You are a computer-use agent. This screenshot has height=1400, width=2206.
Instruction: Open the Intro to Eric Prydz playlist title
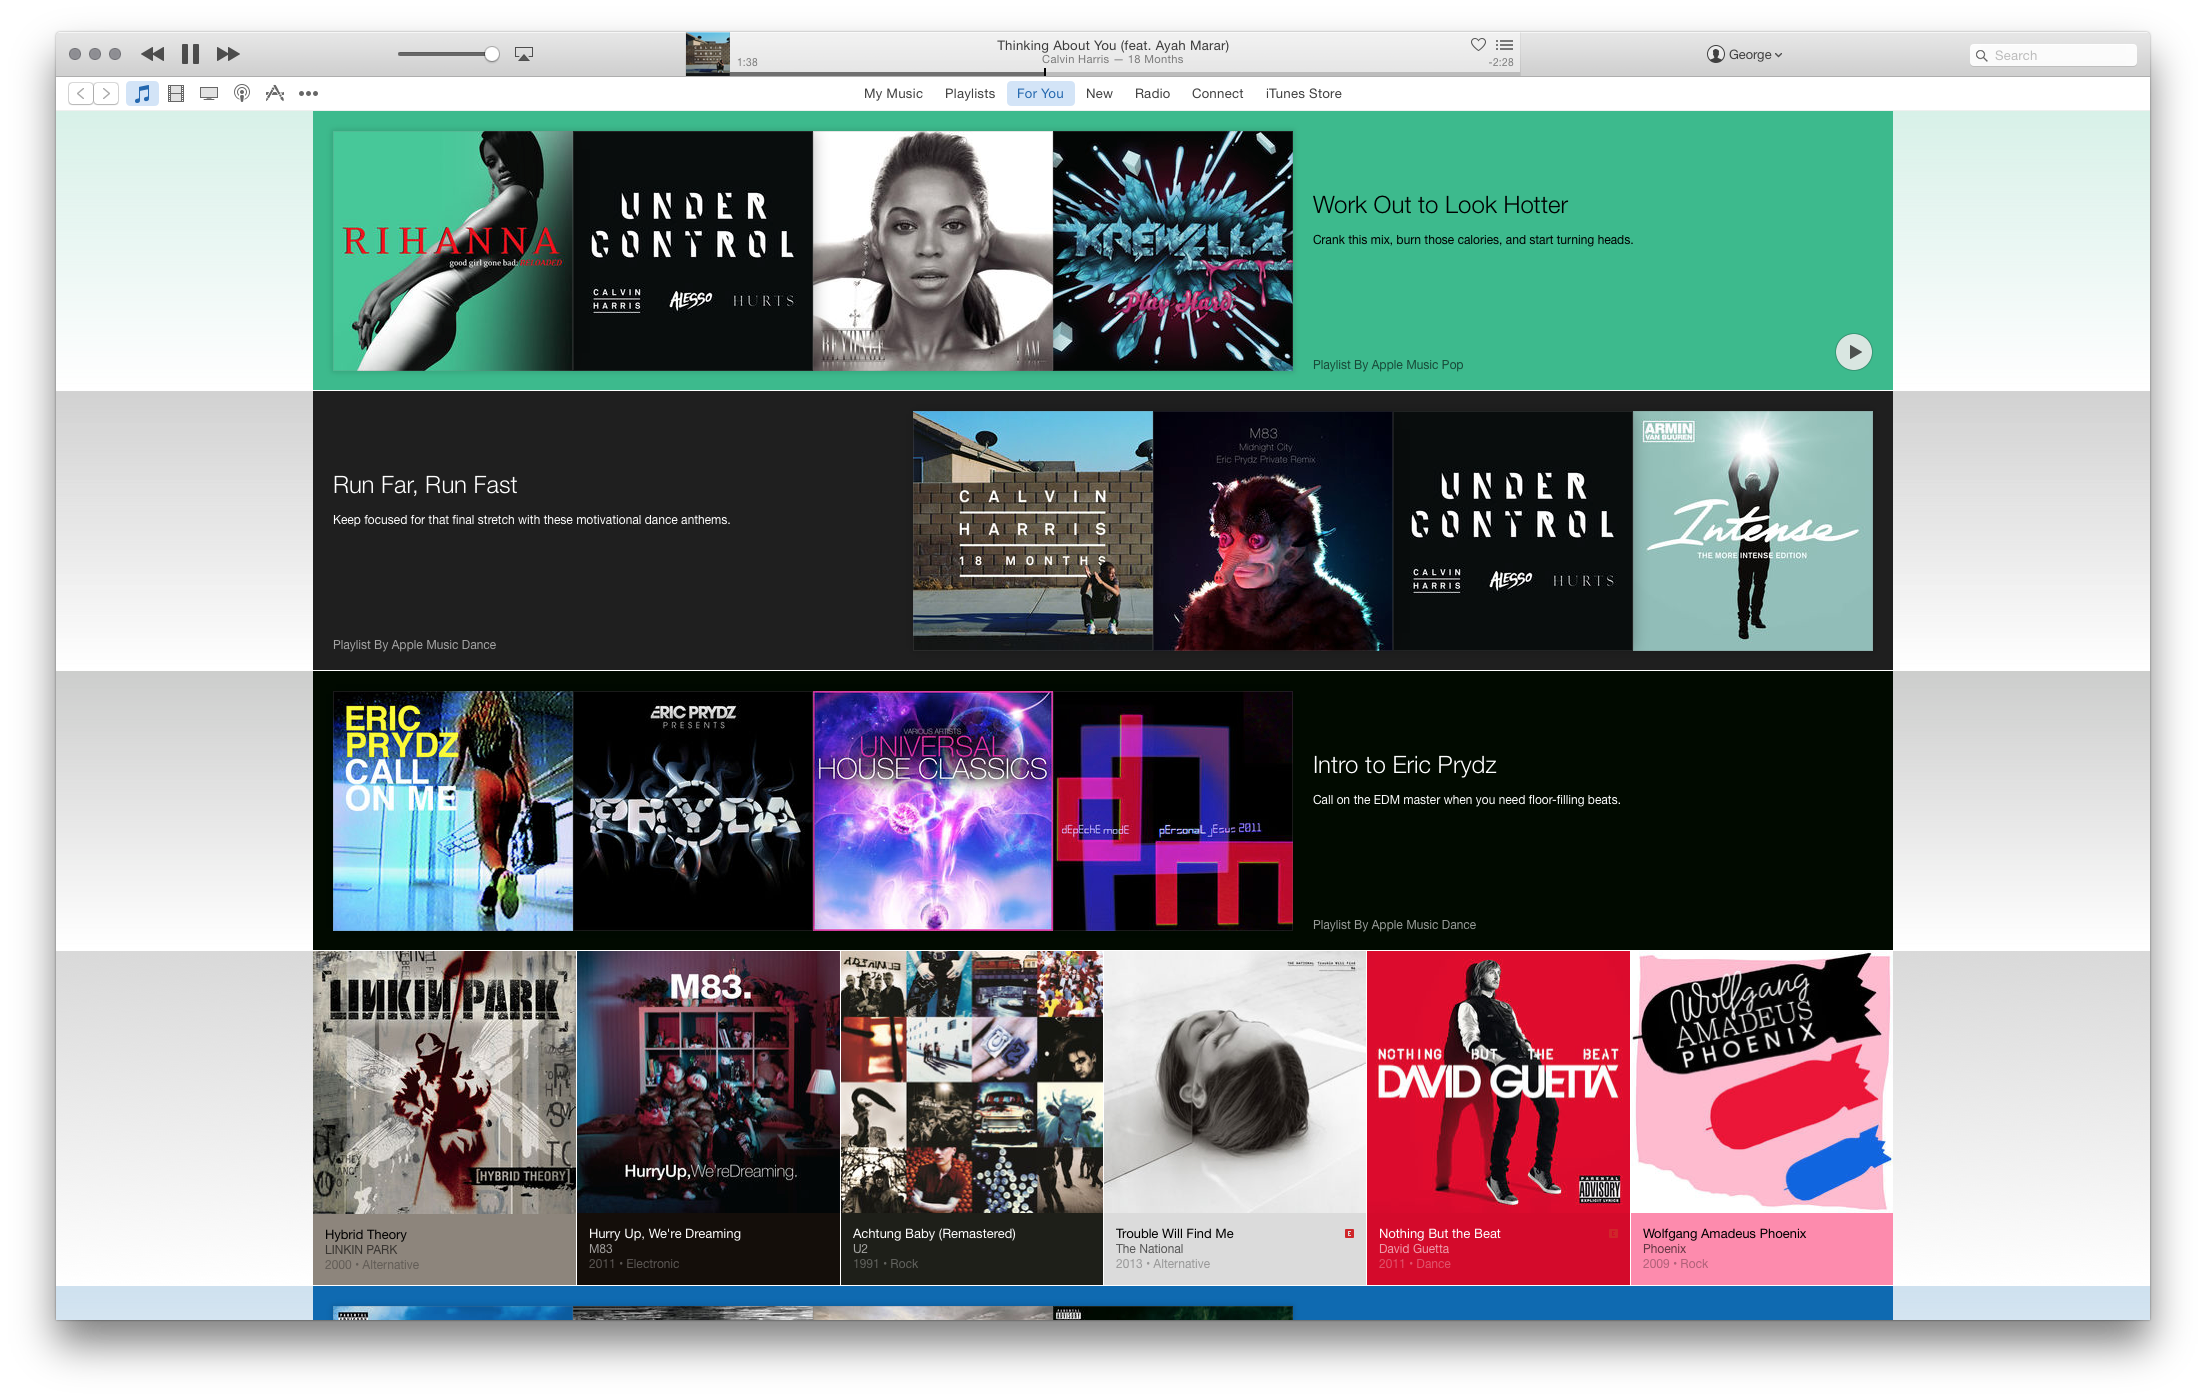1404,765
